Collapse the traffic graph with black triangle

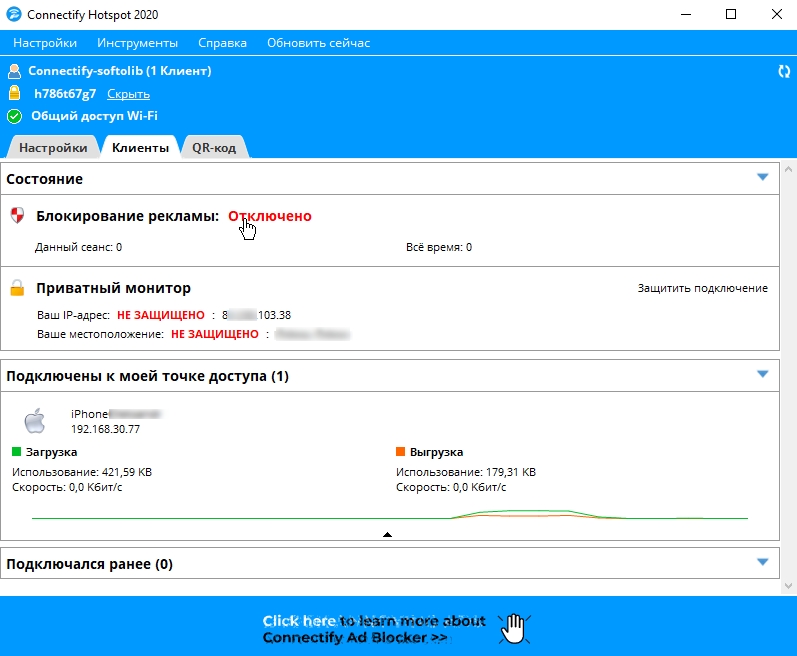point(387,535)
